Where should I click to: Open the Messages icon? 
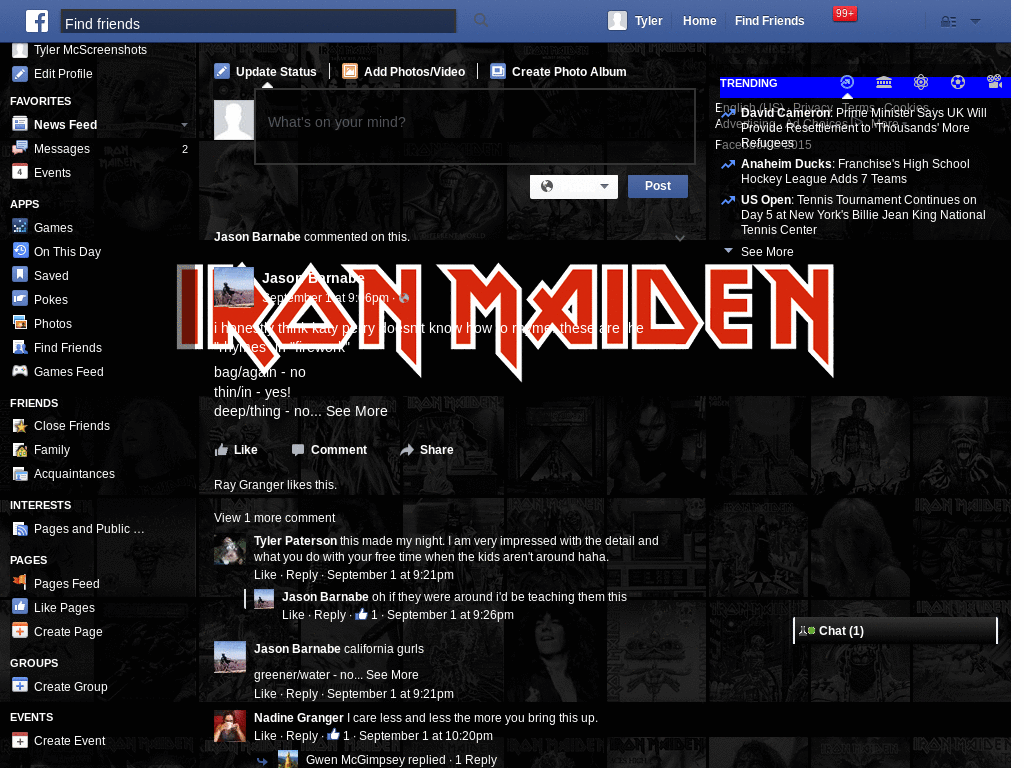pos(20,148)
